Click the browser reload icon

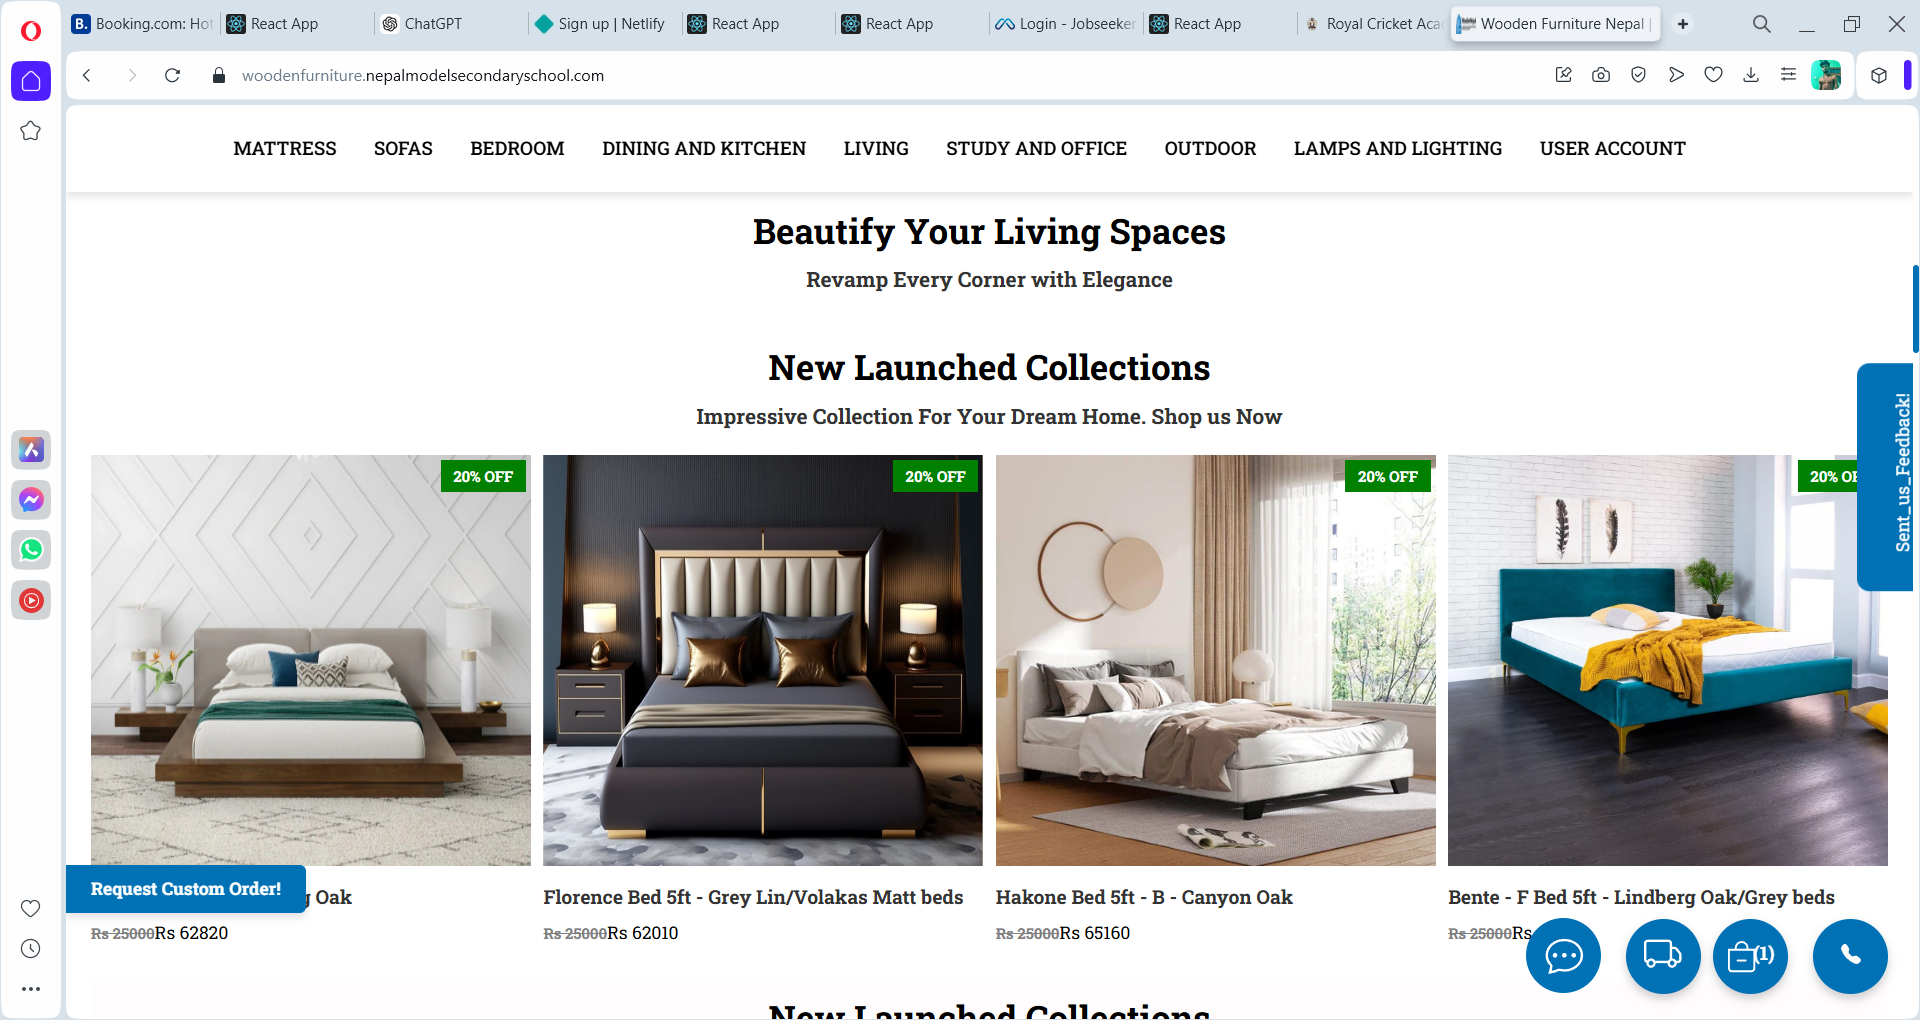[172, 76]
